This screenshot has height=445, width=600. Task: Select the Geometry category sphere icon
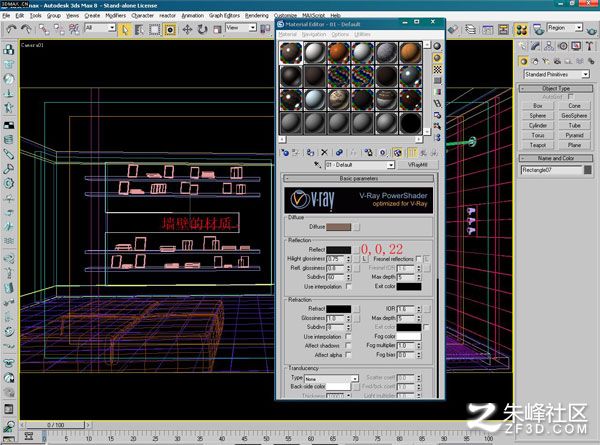(x=523, y=61)
